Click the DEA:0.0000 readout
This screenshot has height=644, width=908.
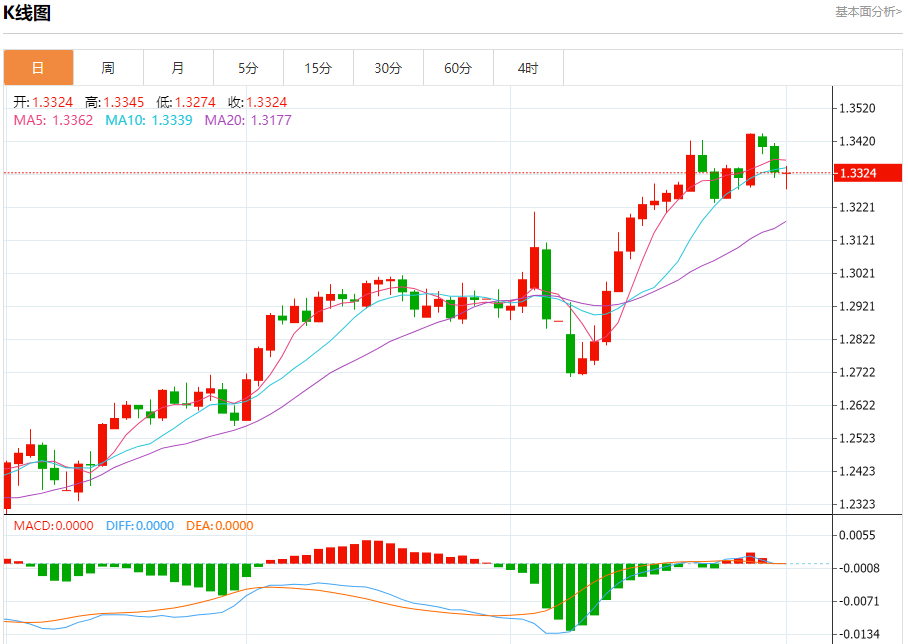point(220,526)
